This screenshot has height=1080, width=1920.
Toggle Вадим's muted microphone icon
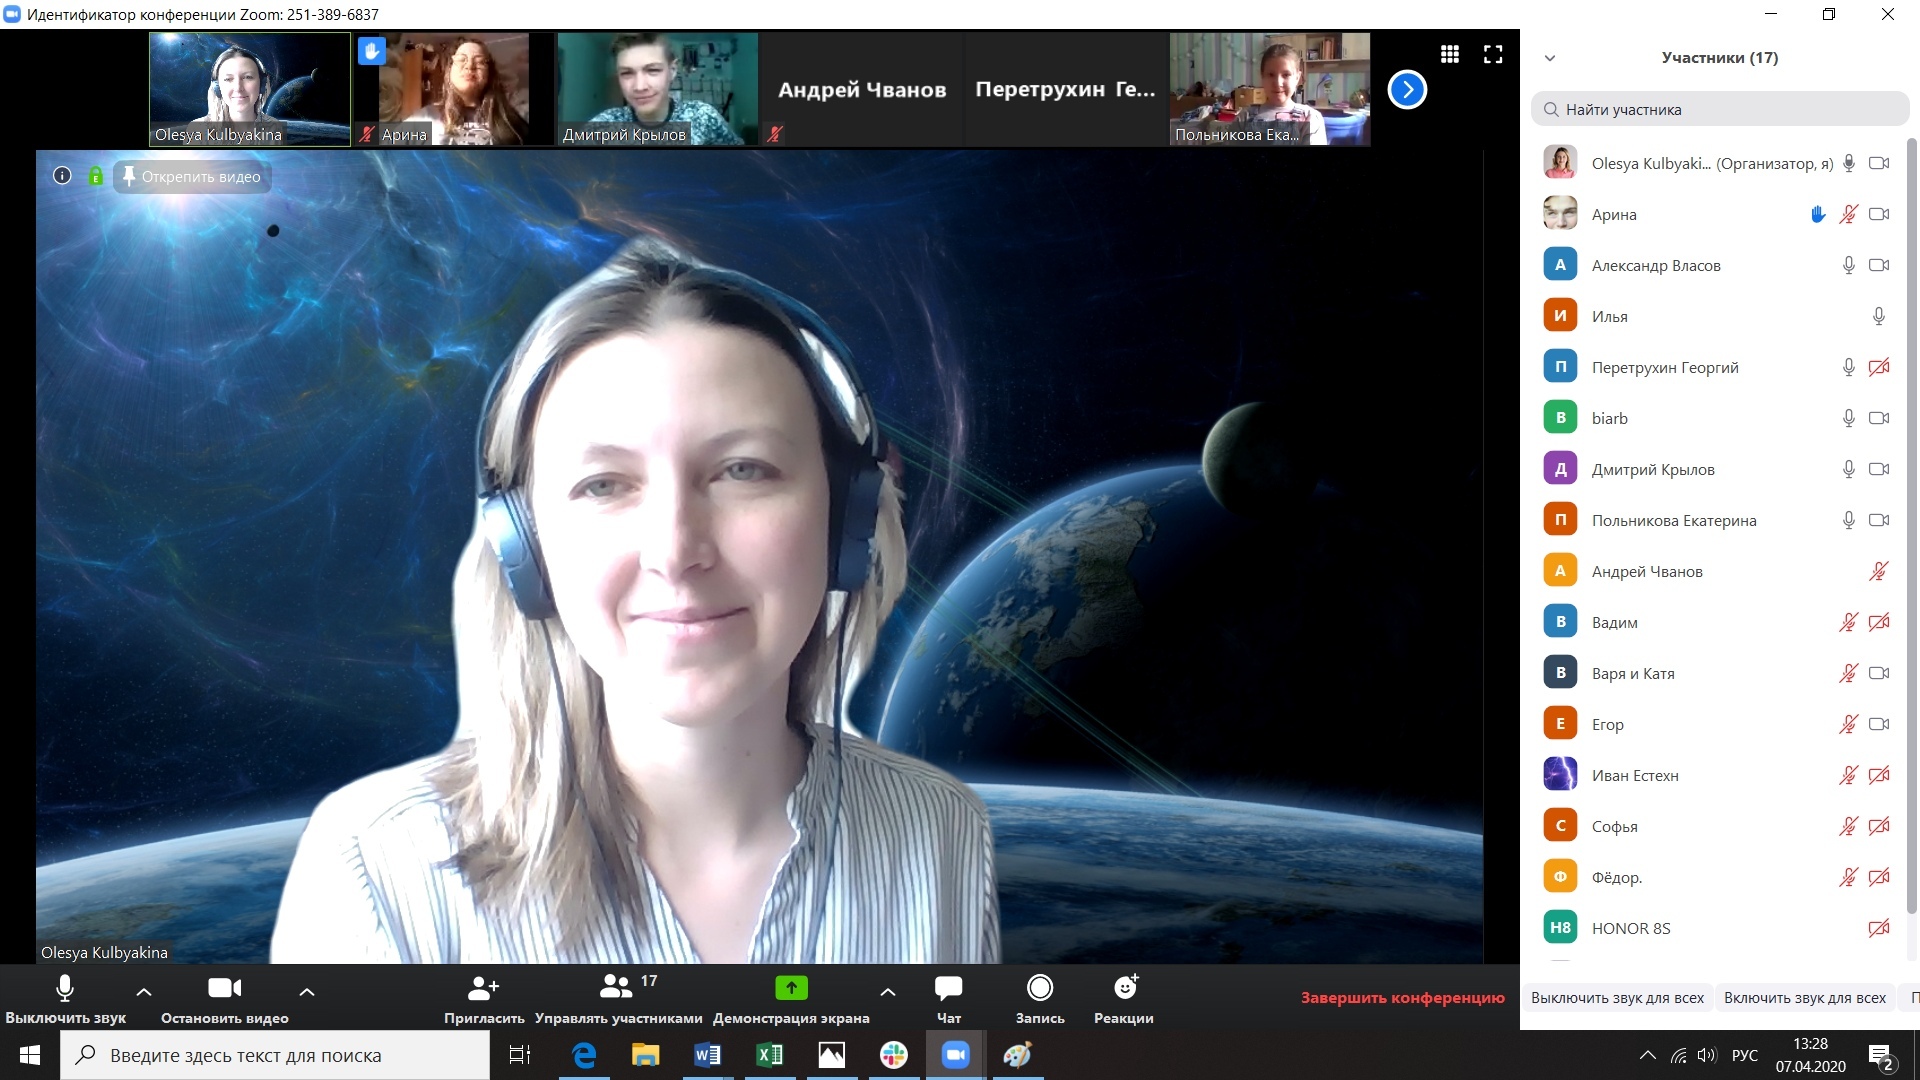pos(1849,622)
